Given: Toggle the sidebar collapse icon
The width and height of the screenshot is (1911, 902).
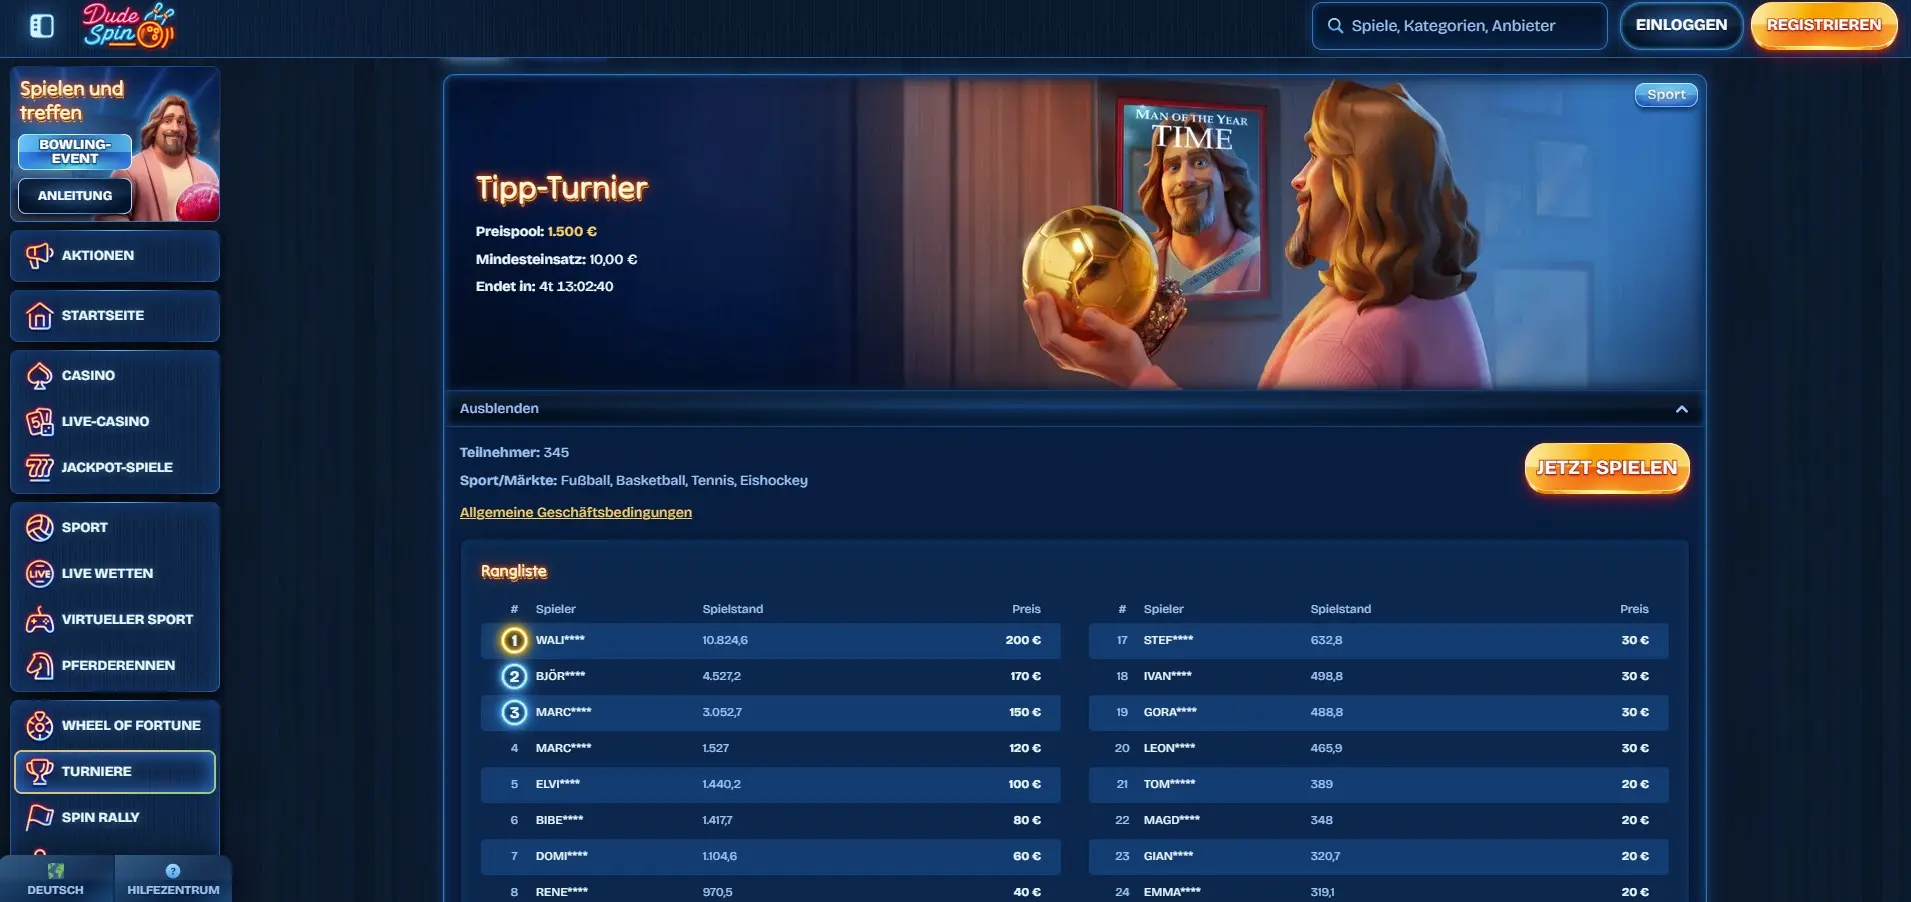Looking at the screenshot, I should point(42,26).
